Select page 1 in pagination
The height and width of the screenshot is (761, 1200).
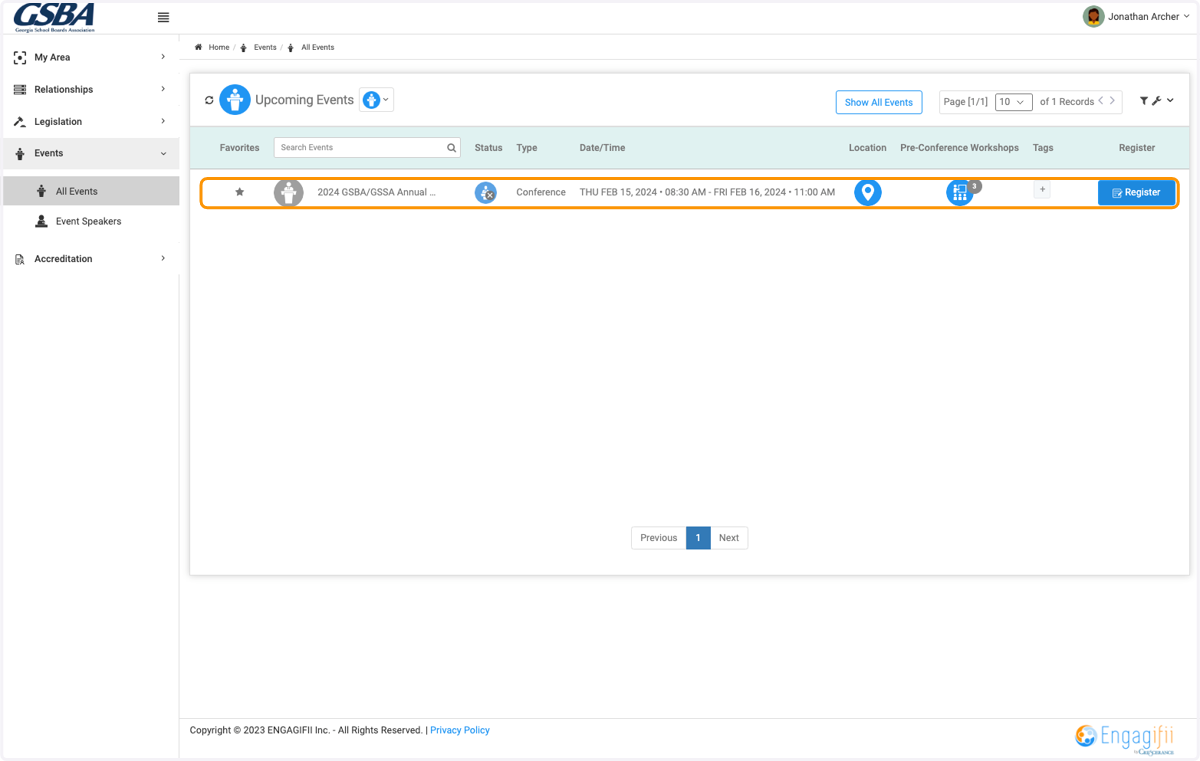tap(698, 538)
